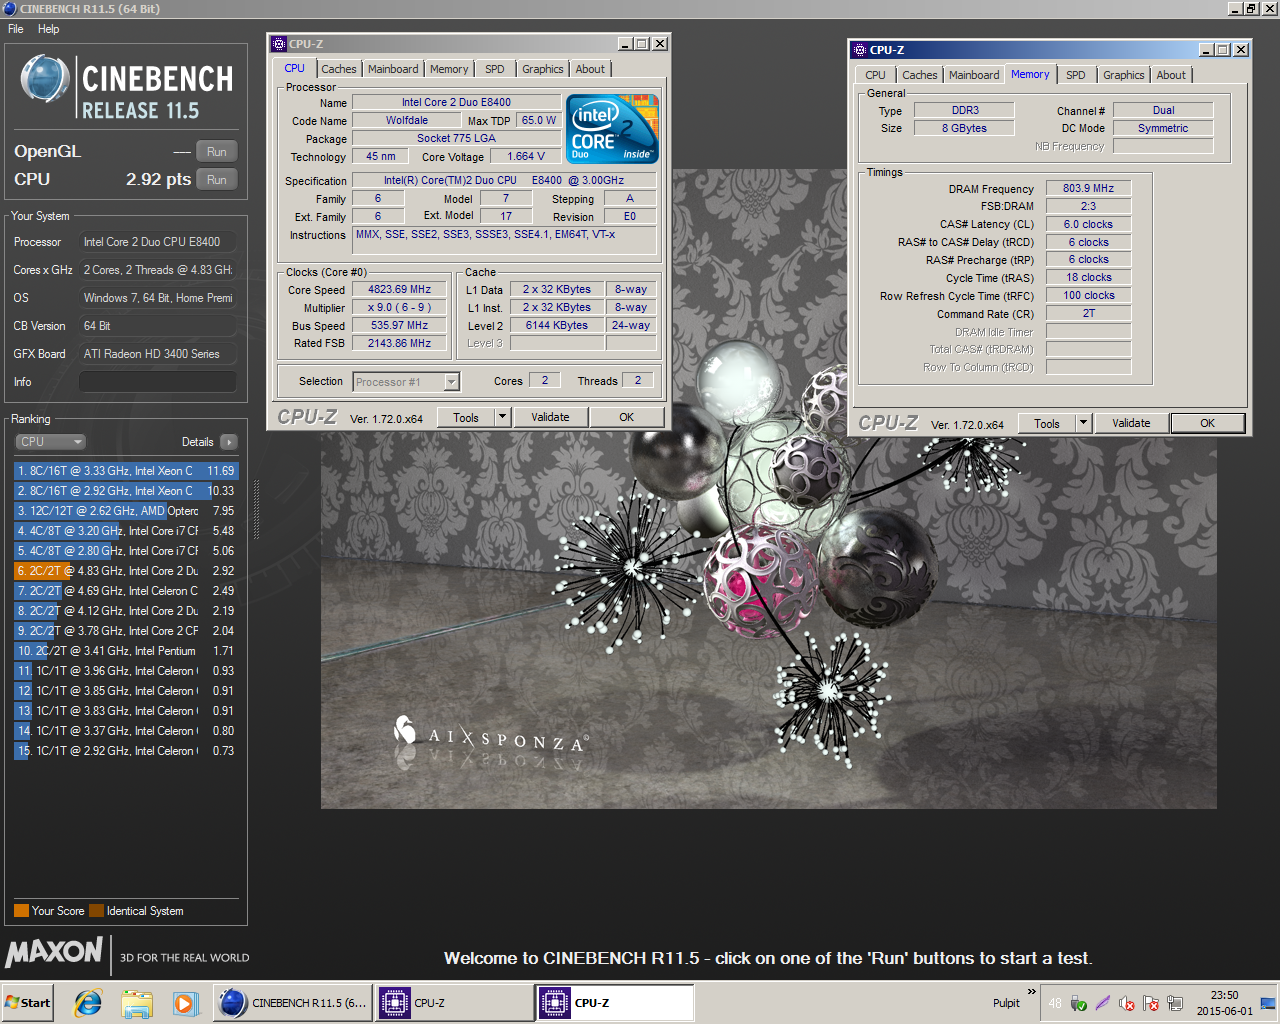Run the CPU benchmark test
1280x1024 pixels.
[x=217, y=180]
